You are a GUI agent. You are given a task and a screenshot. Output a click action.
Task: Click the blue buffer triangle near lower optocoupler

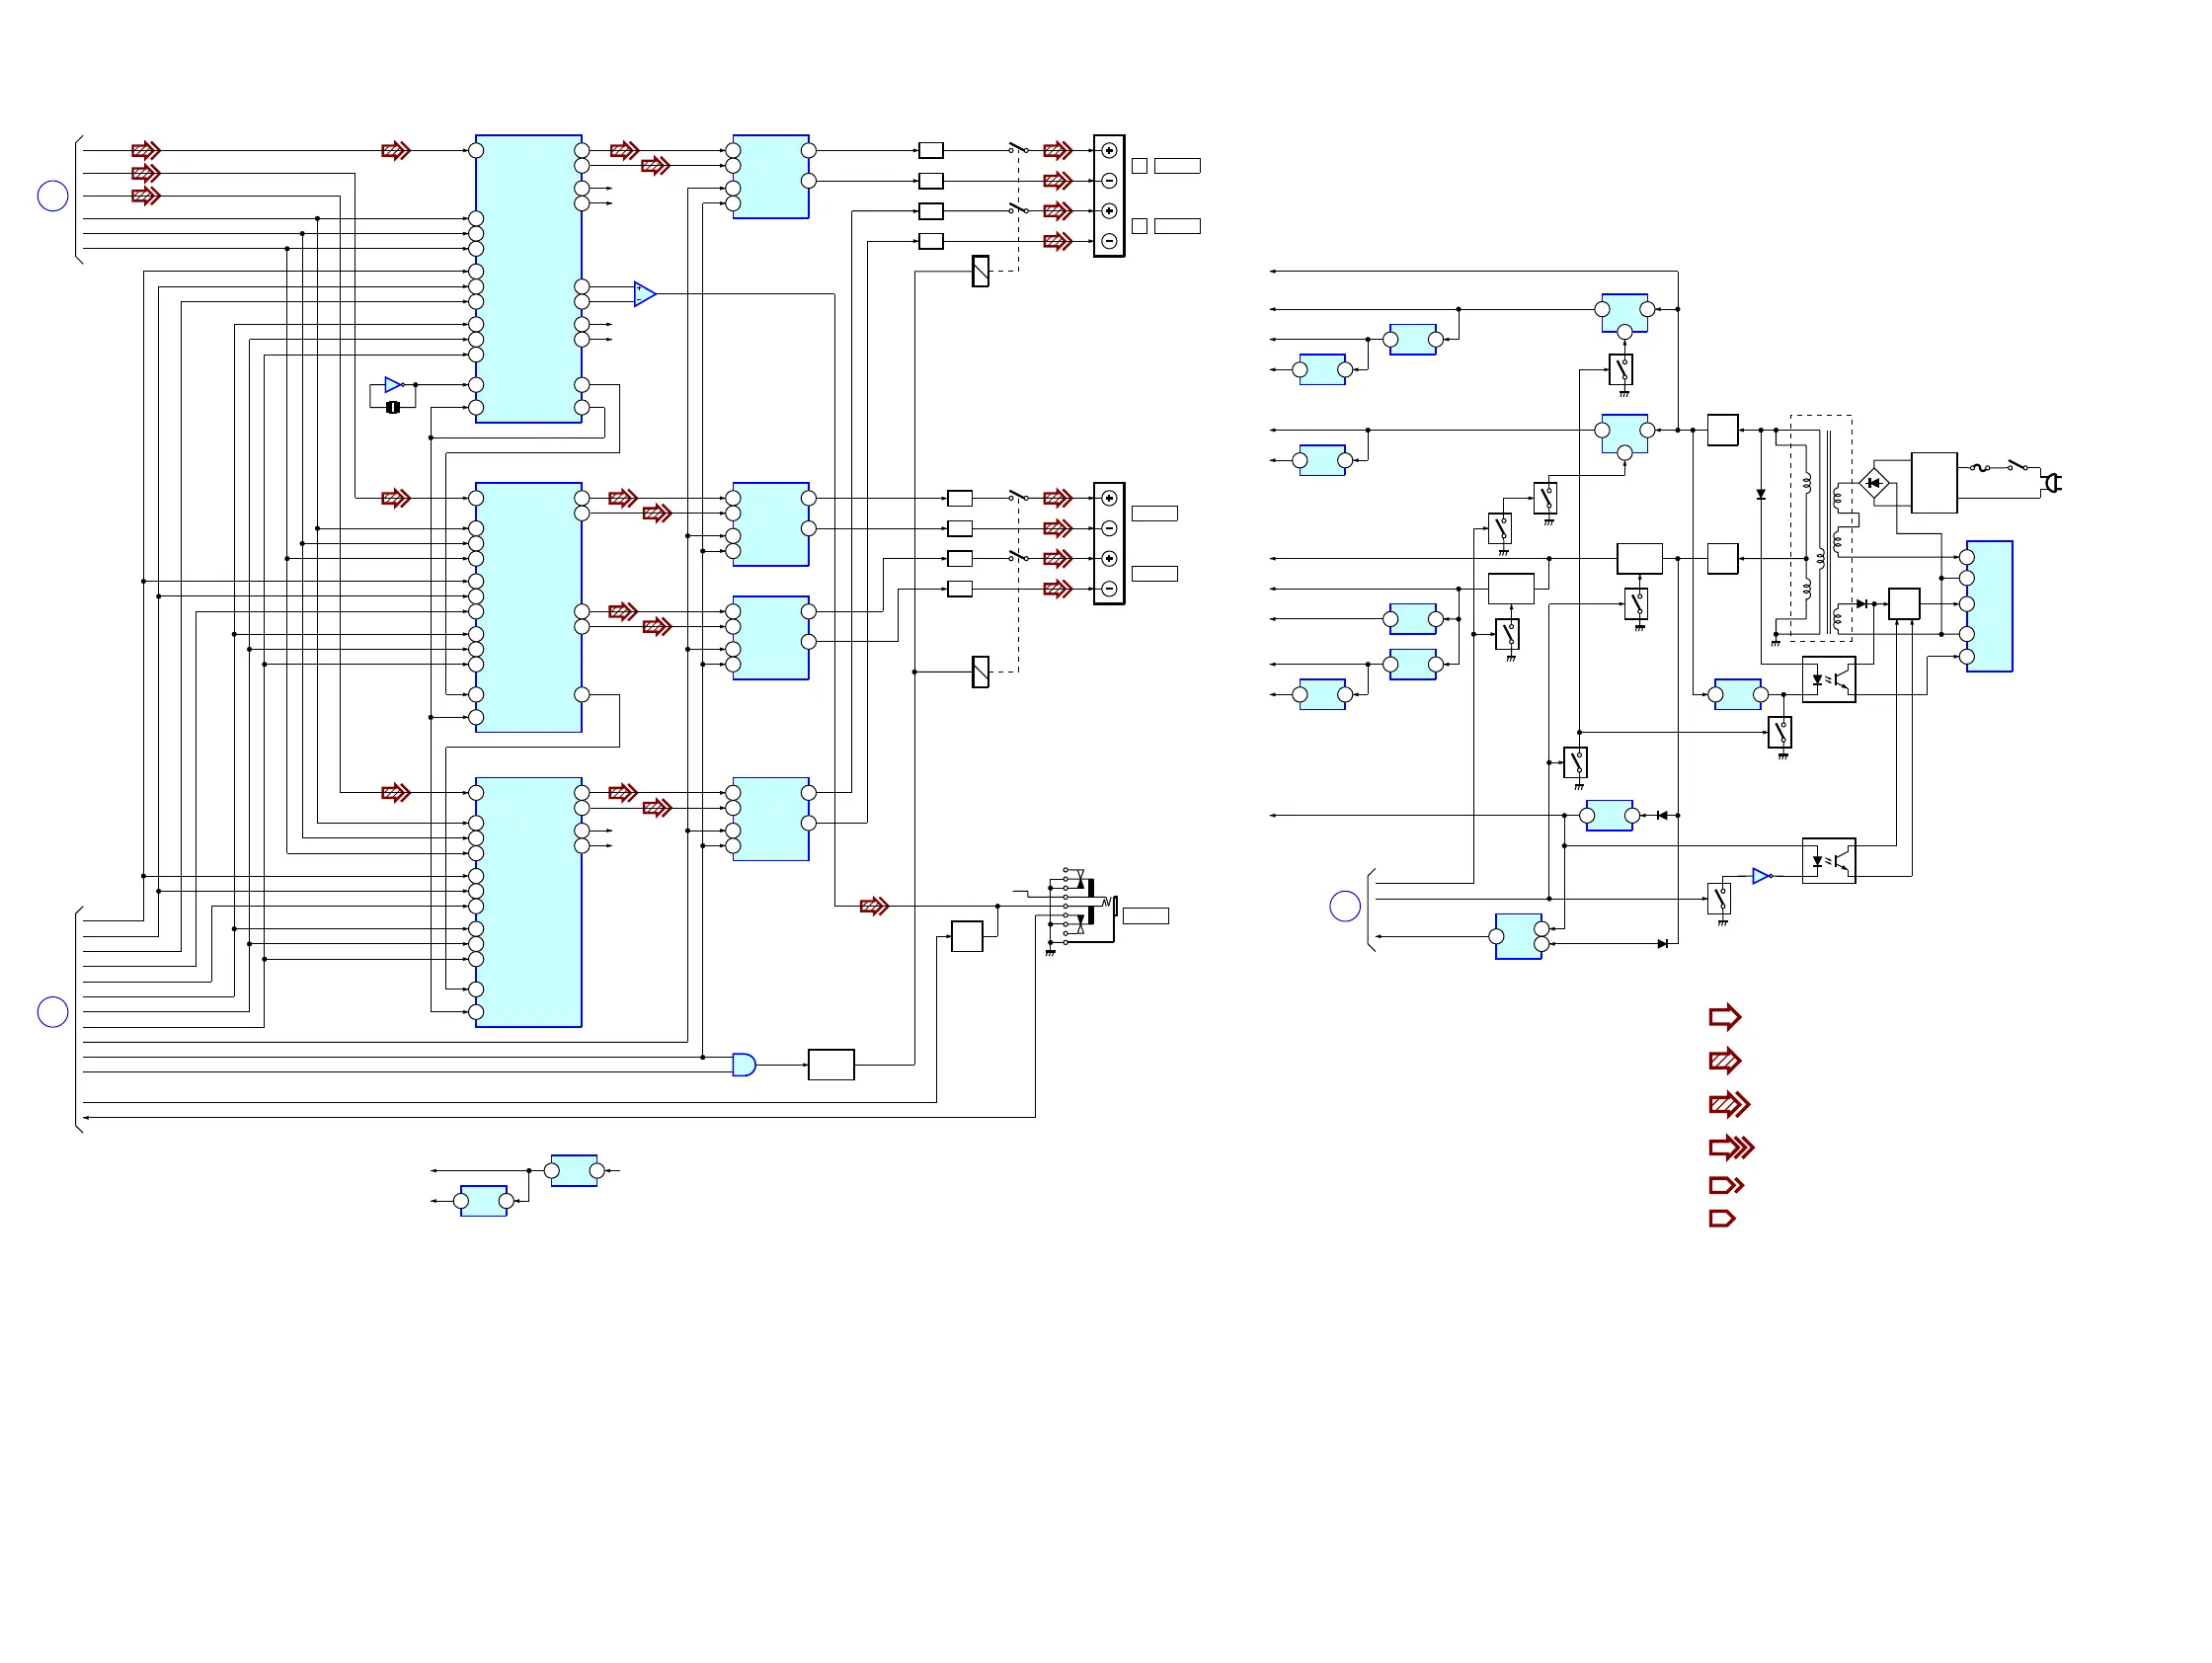[x=1761, y=876]
